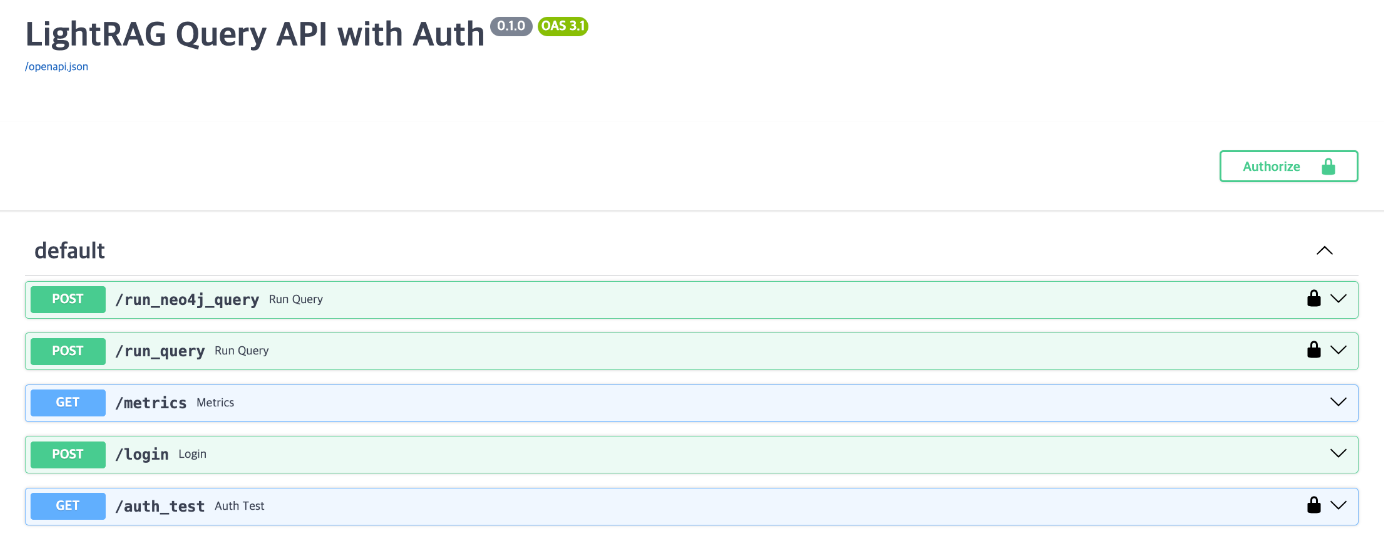Expand the /run_query endpoint chevron
1384x554 pixels.
click(1339, 350)
